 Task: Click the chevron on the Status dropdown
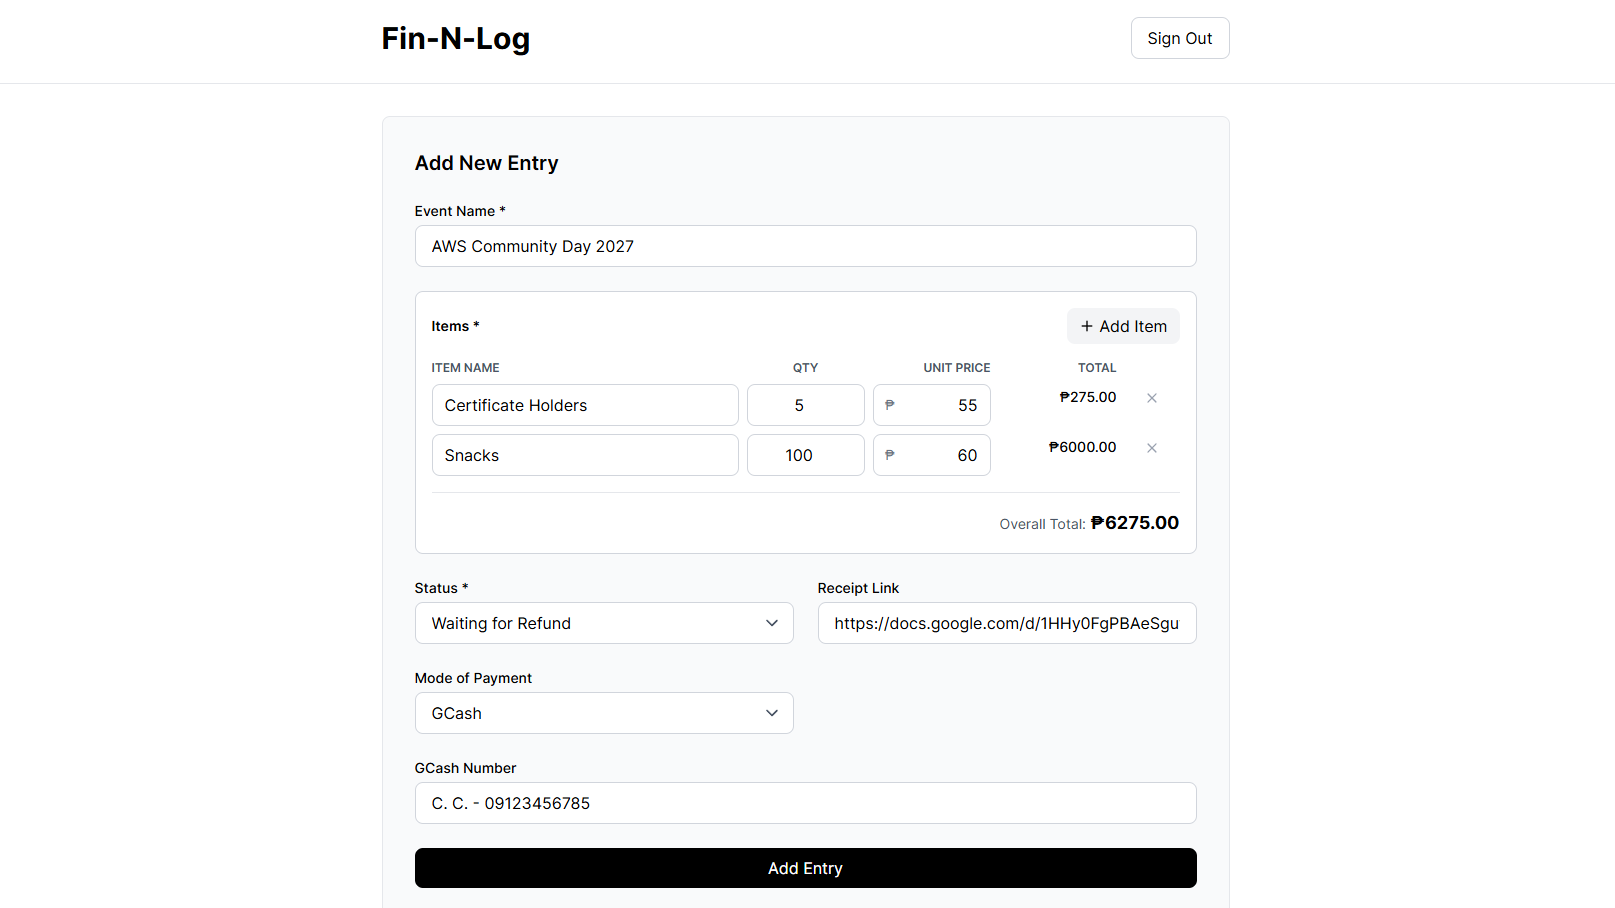[772, 622]
